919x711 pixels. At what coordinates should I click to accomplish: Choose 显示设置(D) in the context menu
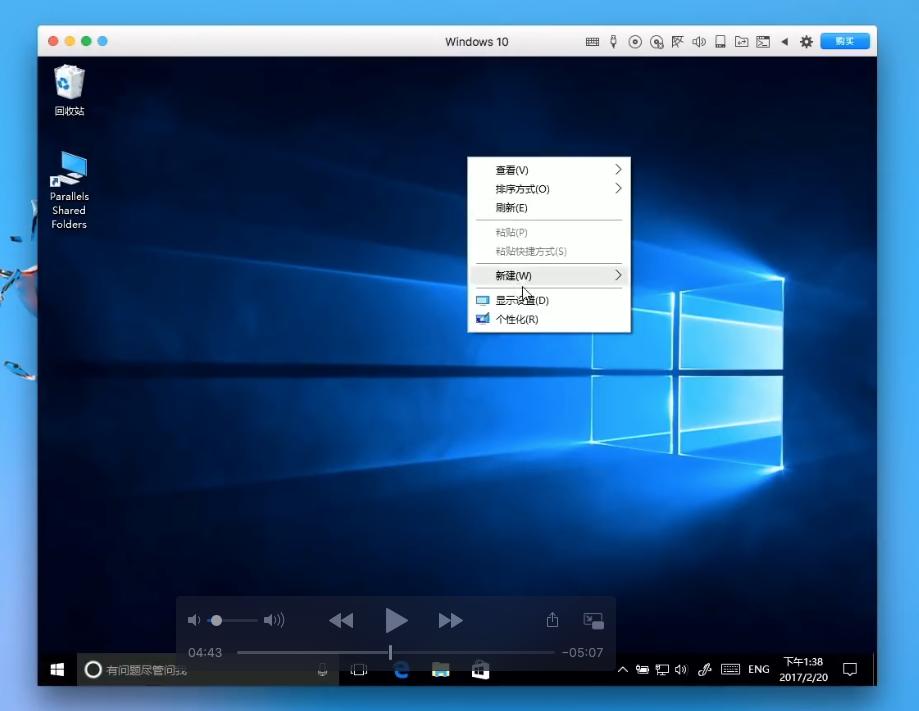pyautogui.click(x=549, y=300)
